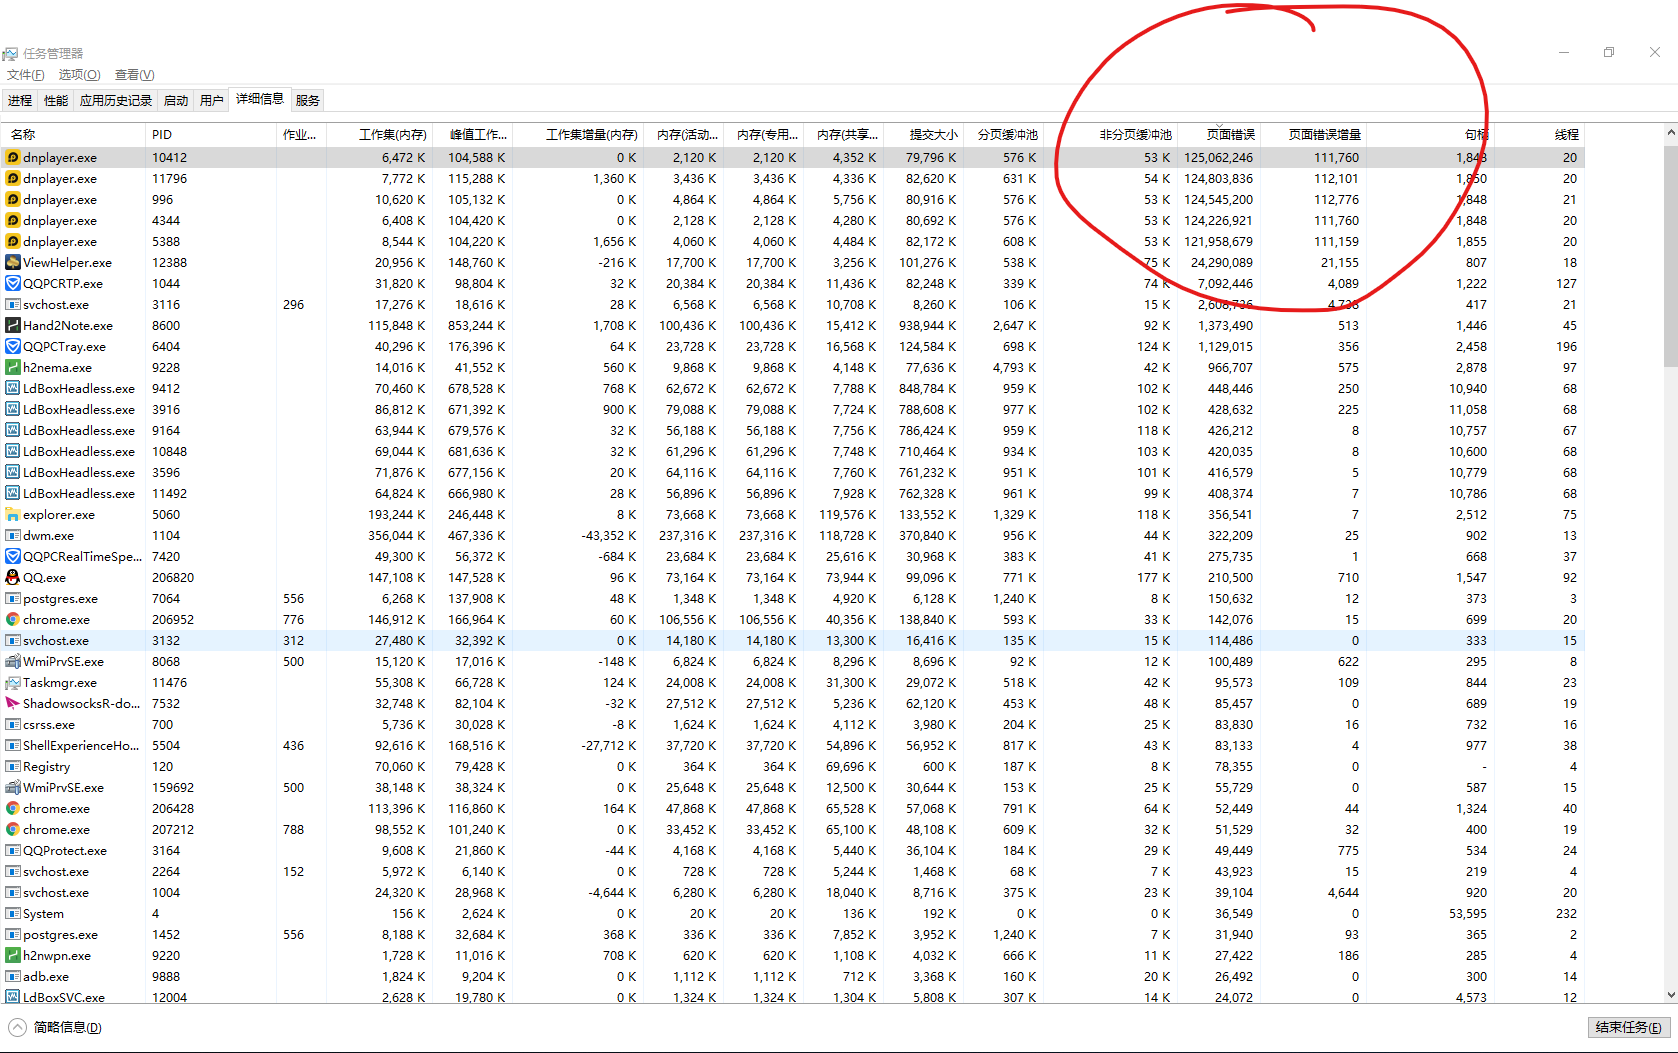
Task: Click the vertical scrollbar down arrow
Action: click(x=1670, y=995)
